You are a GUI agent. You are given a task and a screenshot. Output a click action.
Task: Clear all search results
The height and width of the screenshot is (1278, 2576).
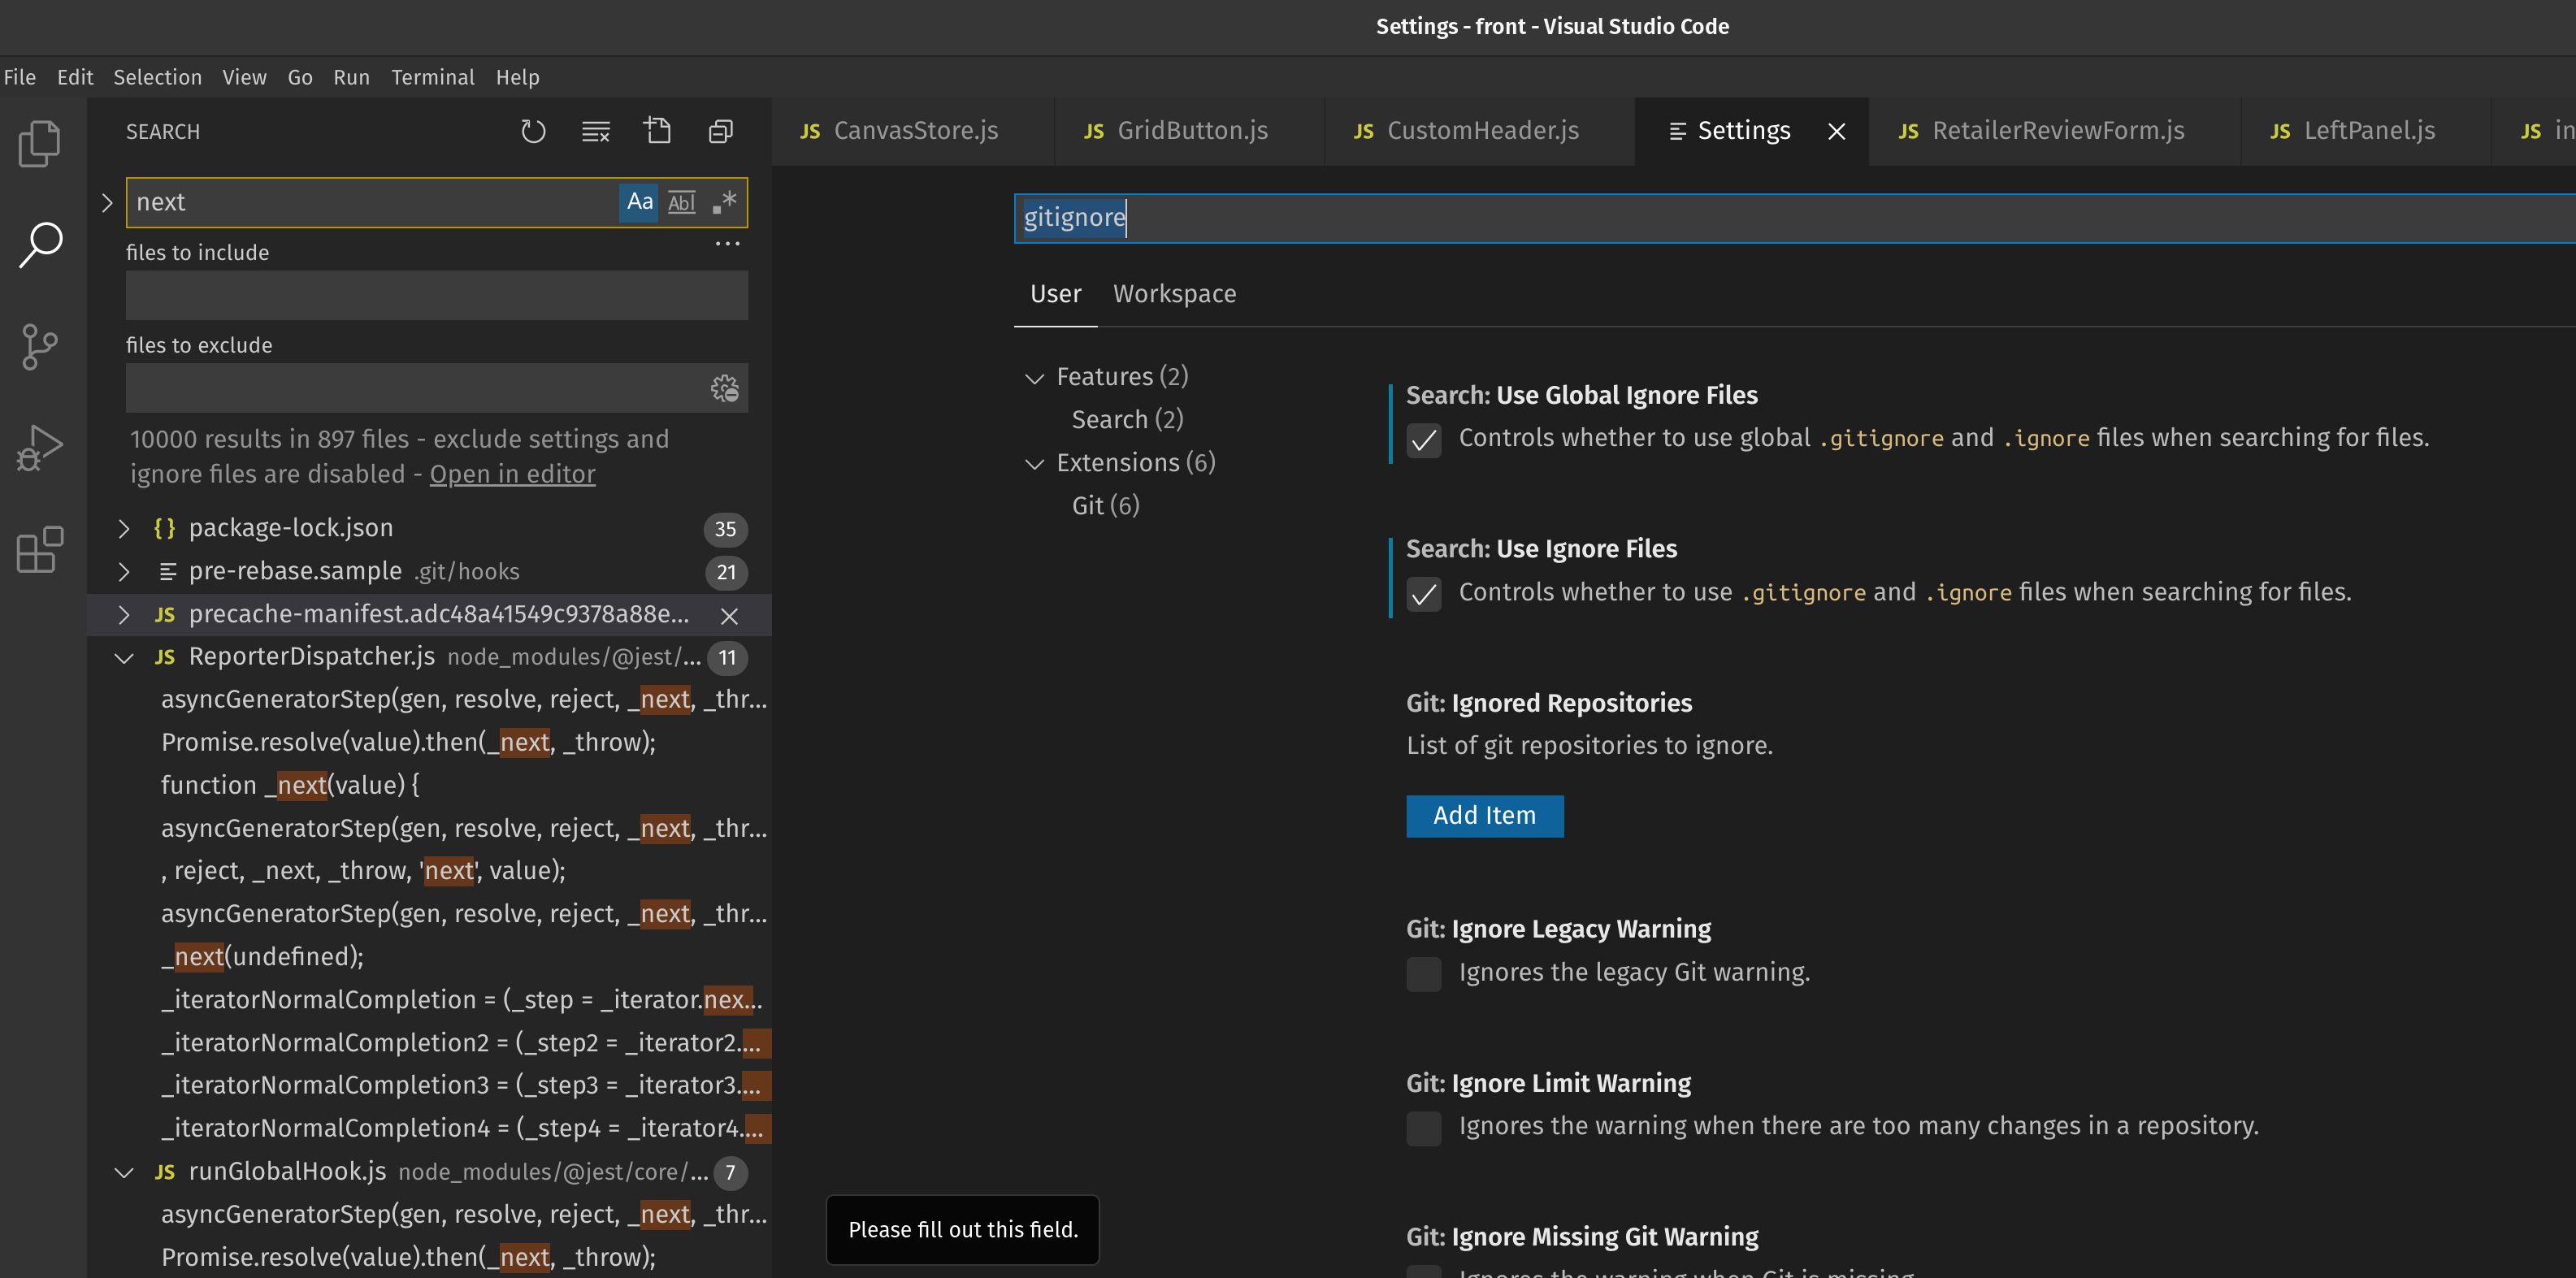tap(595, 131)
